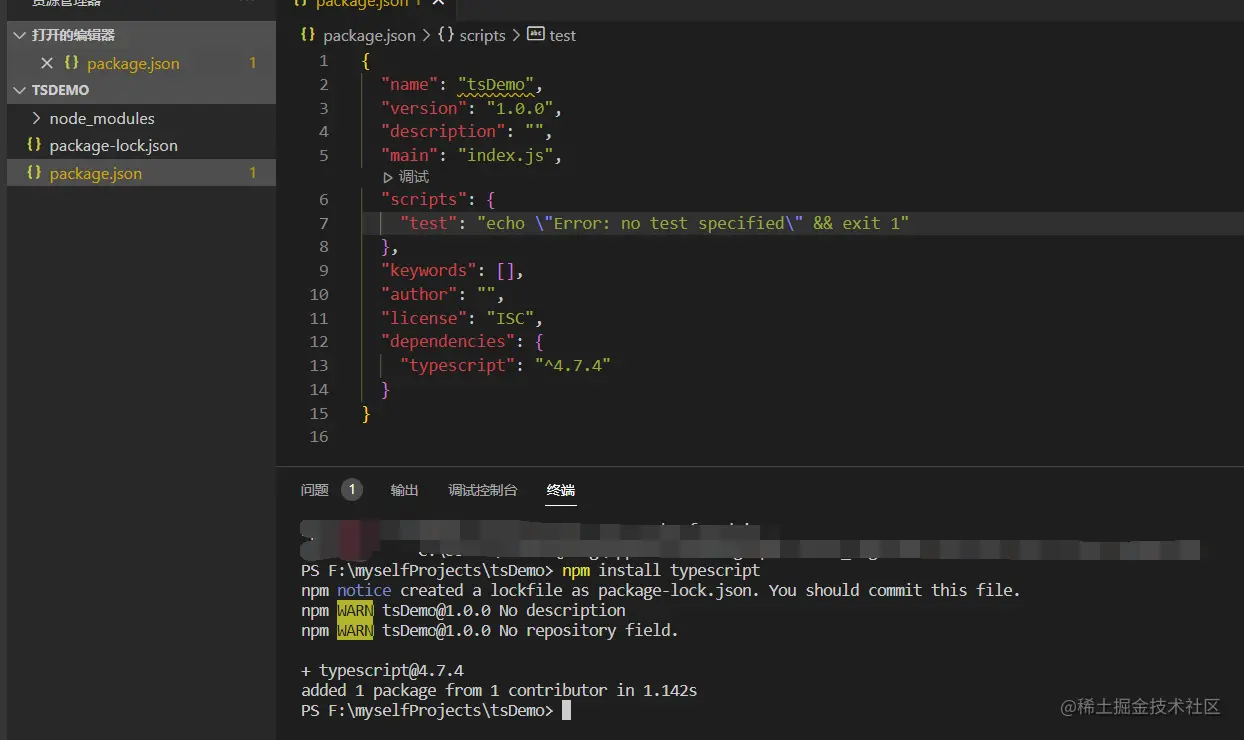Click line number 13 in gutter
The height and width of the screenshot is (740, 1244).
click(x=319, y=365)
